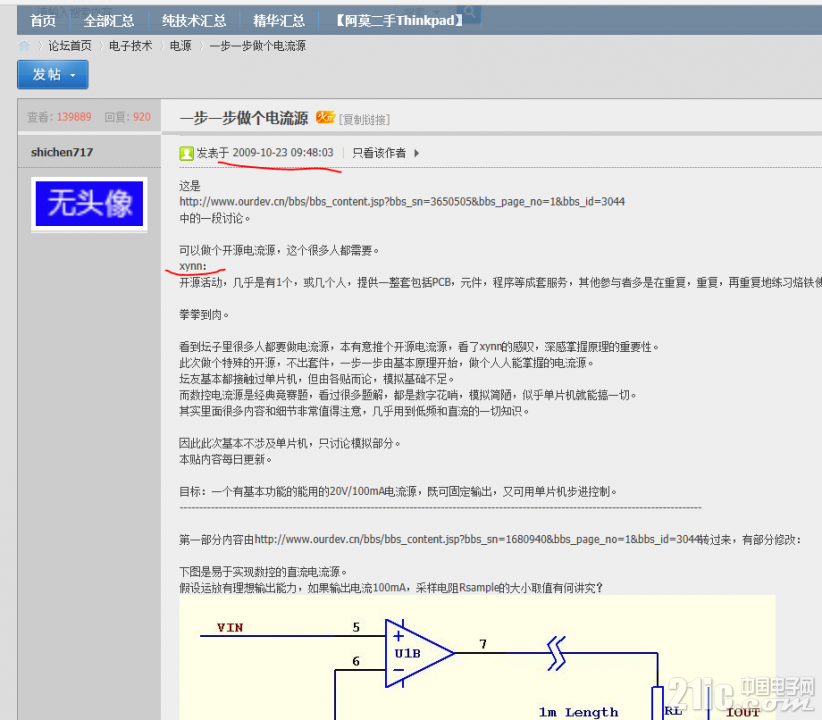Screen dimensions: 822x720
Task: Click the line 本贴内容每日更新。
Action: click(x=226, y=460)
